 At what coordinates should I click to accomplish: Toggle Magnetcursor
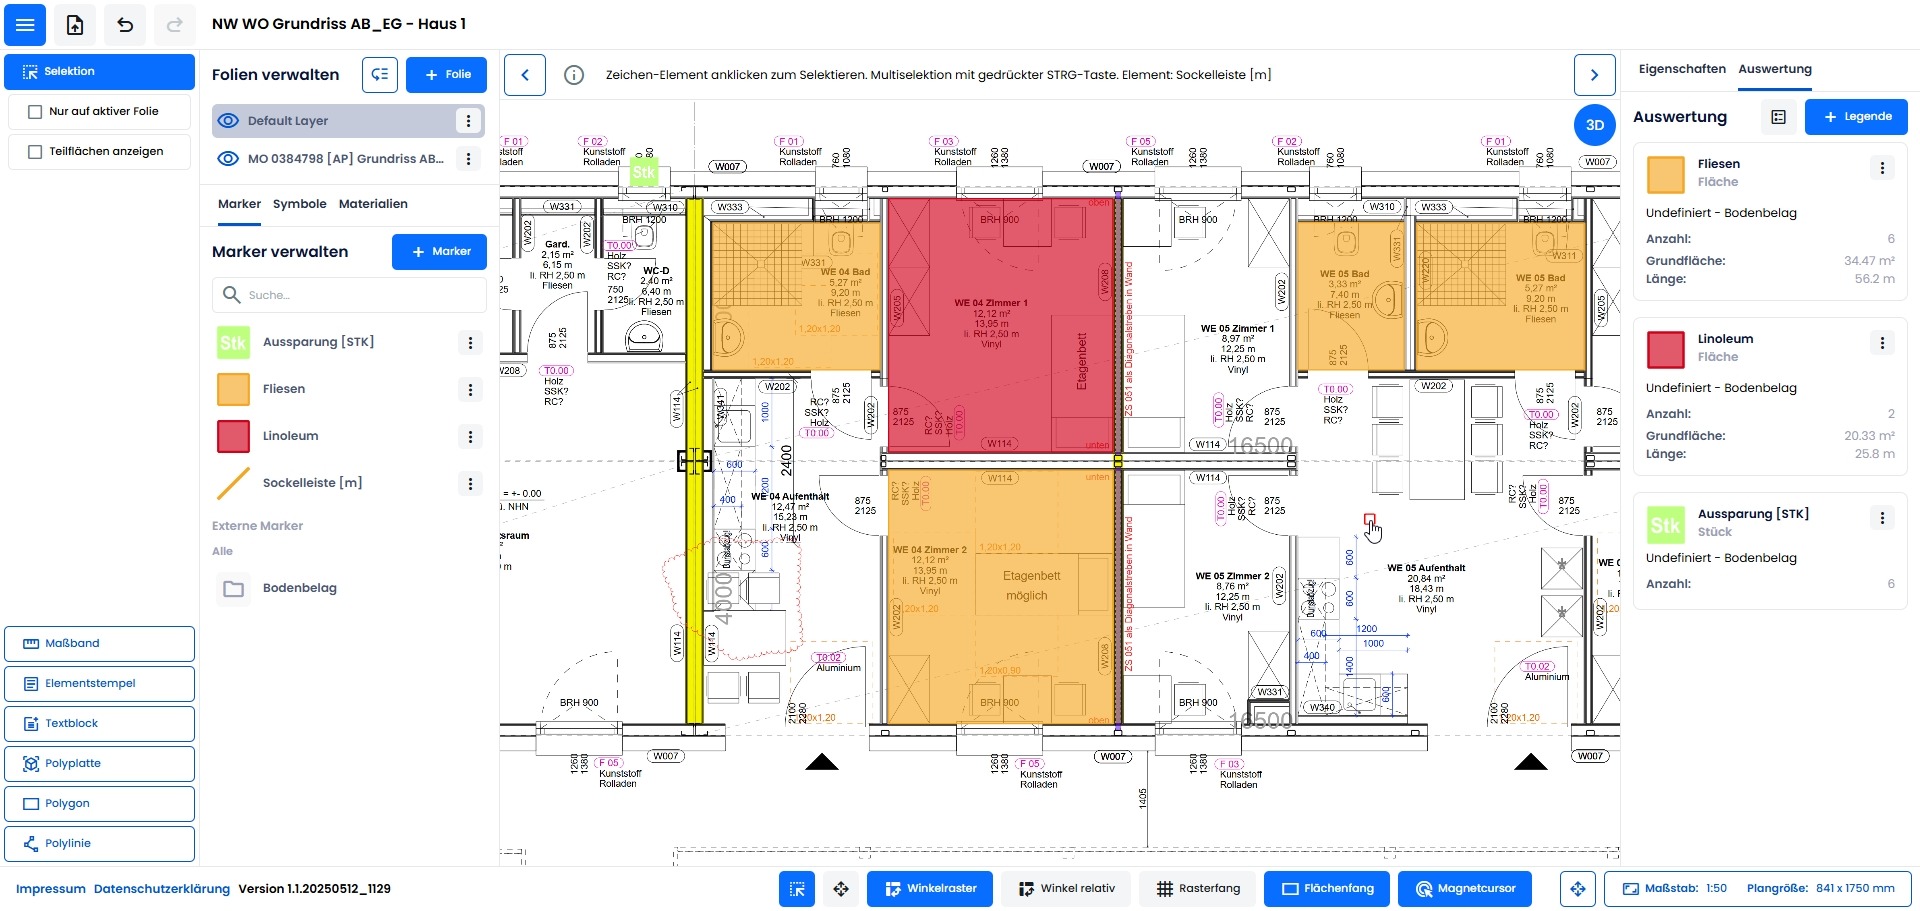pyautogui.click(x=1465, y=889)
